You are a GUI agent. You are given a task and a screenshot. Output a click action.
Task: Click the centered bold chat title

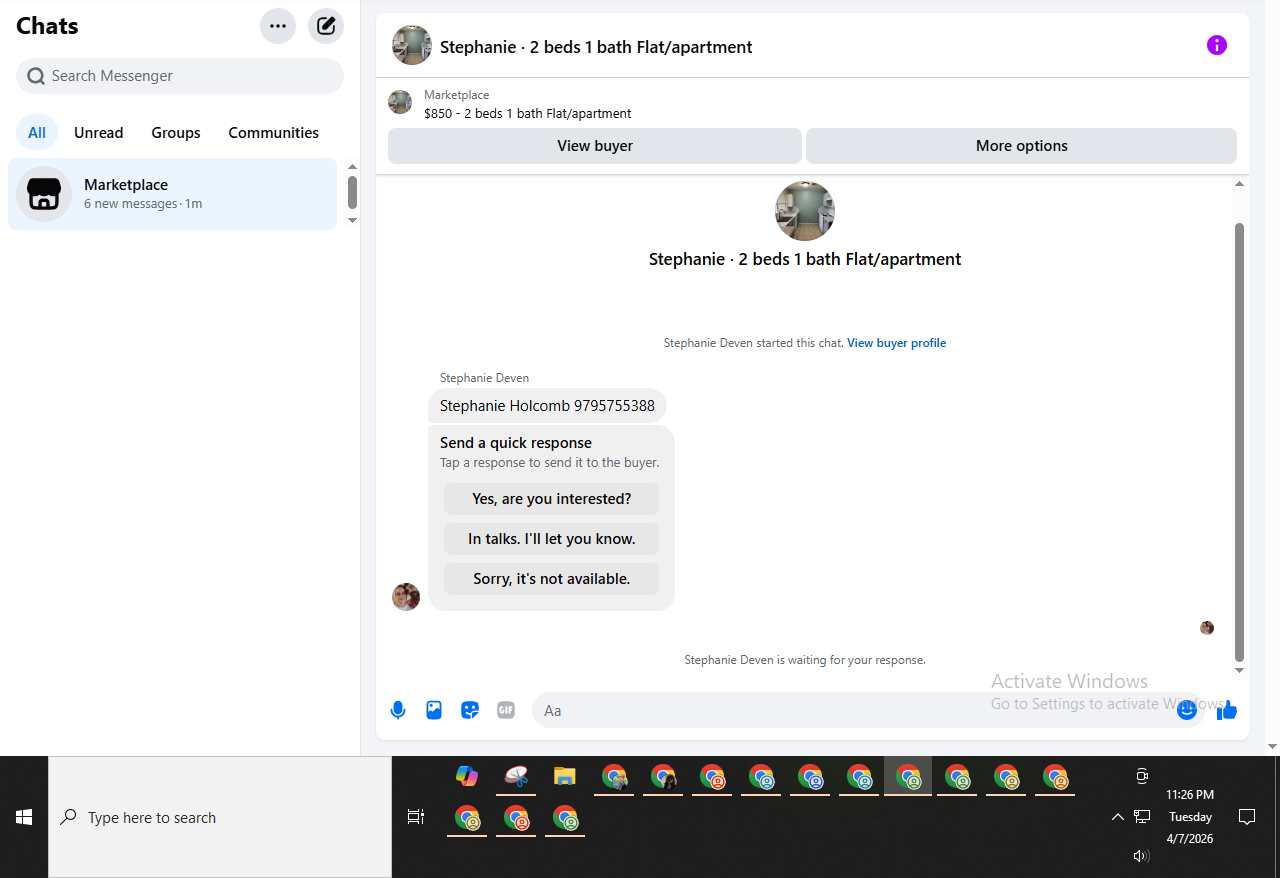[805, 259]
